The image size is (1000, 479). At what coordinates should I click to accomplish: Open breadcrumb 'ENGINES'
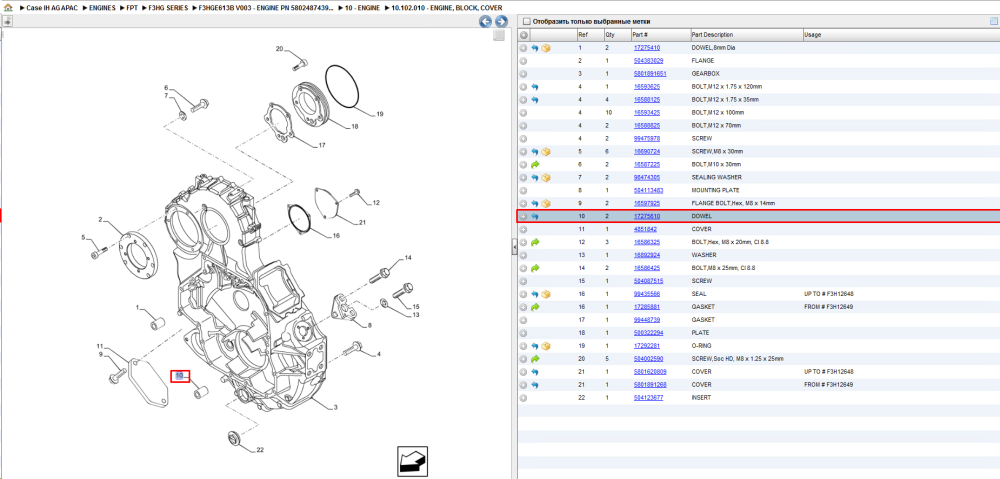(103, 8)
